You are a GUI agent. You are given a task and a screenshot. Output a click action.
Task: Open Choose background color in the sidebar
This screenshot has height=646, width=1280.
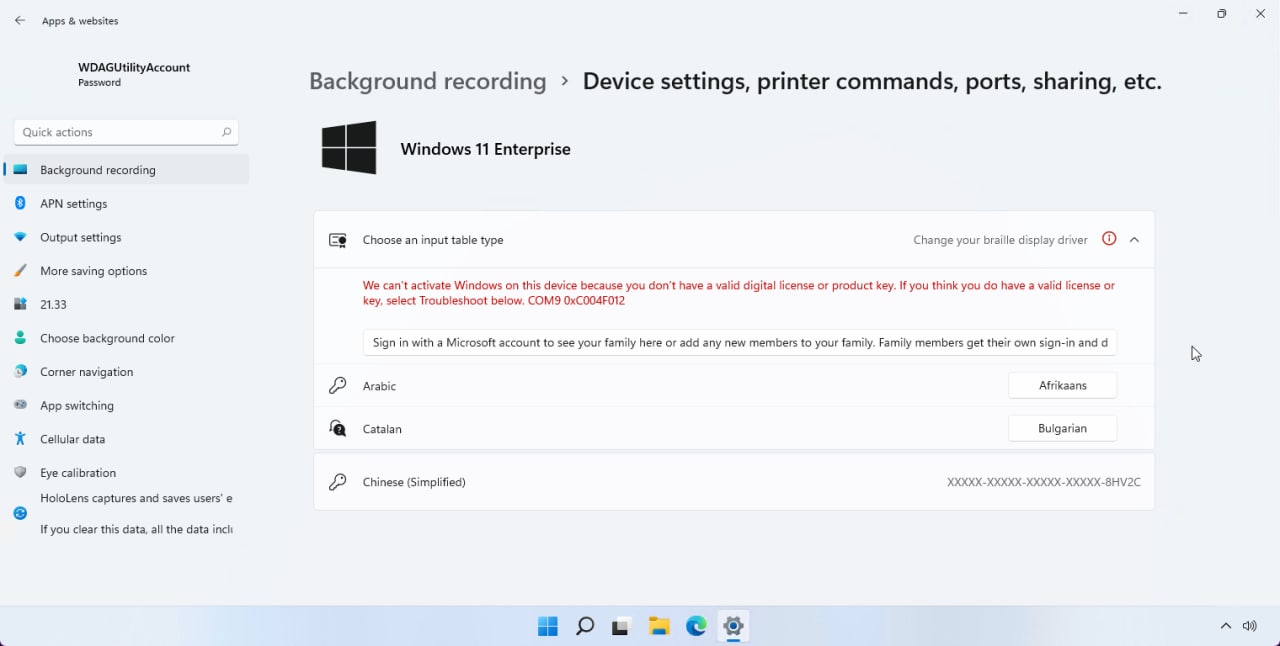(x=127, y=338)
